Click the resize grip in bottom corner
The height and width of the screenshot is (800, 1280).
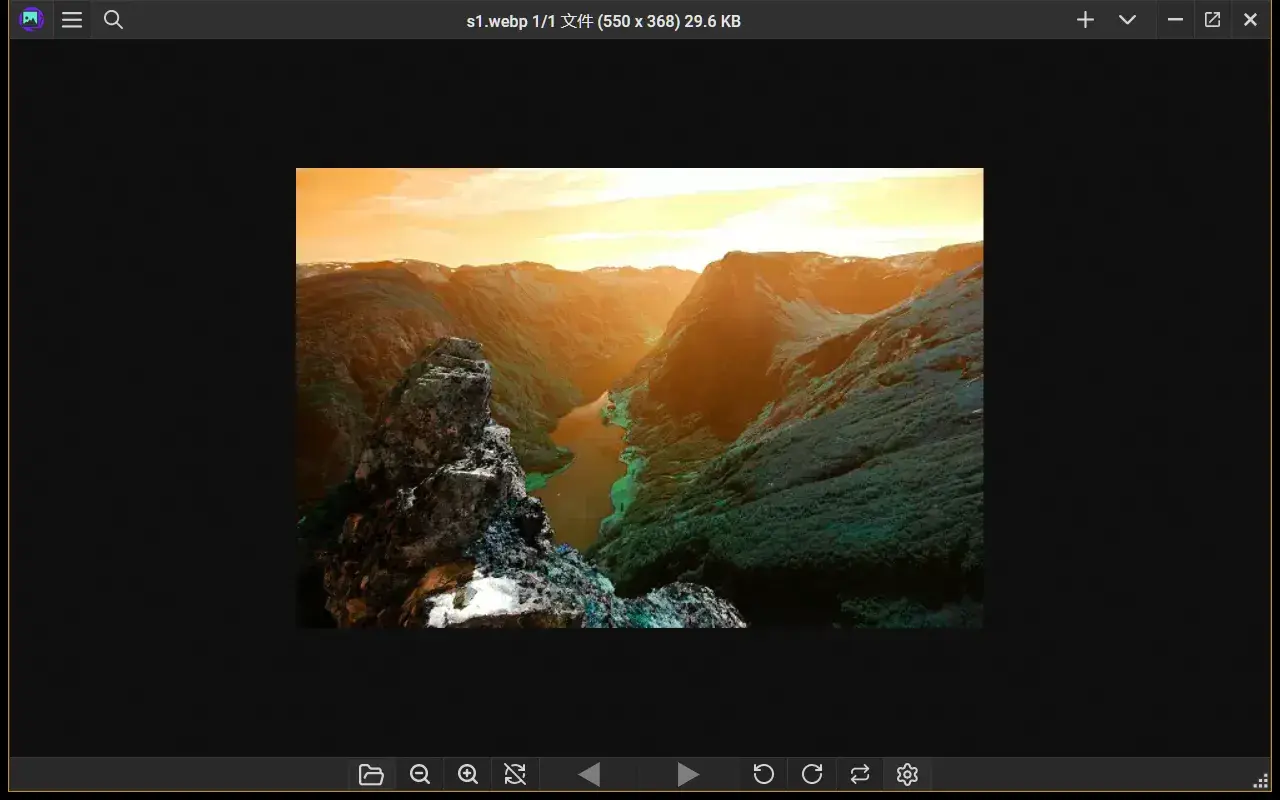(1261, 781)
